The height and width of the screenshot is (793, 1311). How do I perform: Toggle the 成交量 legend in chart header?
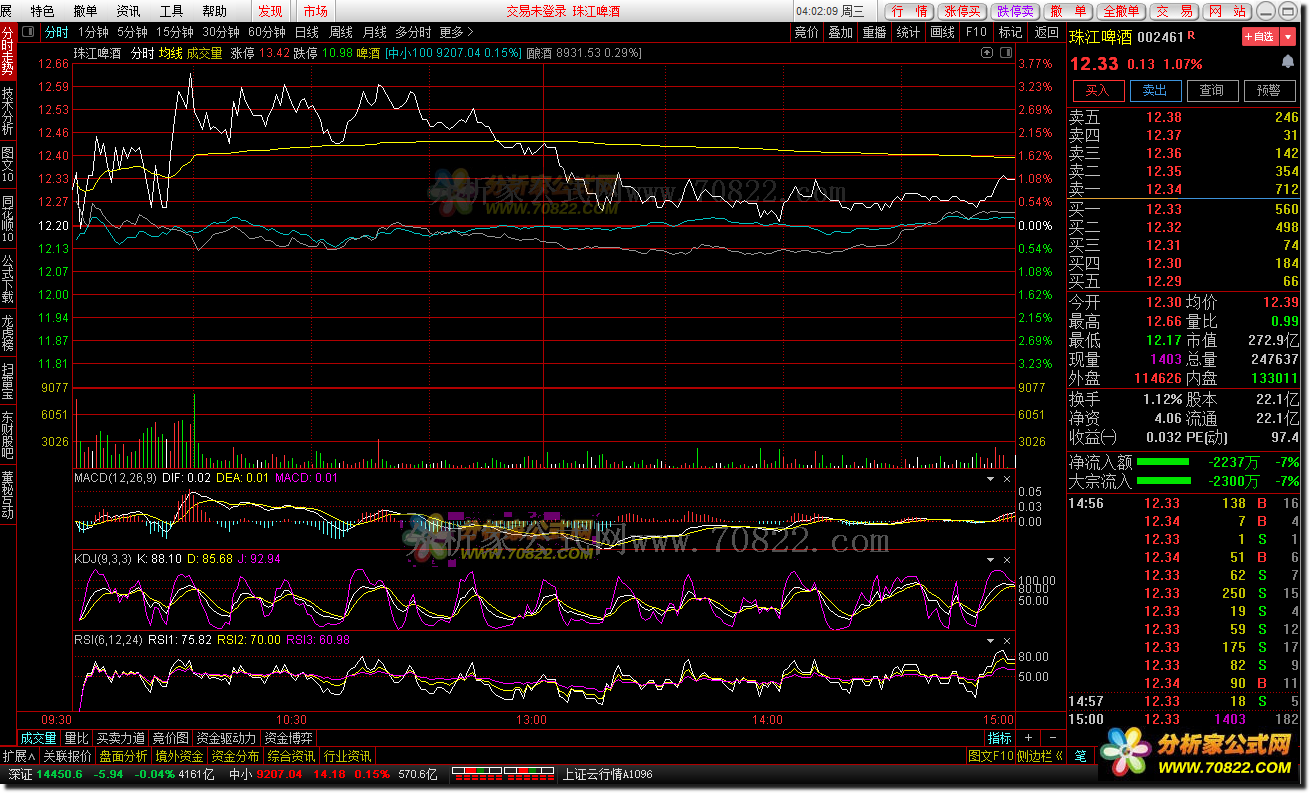pyautogui.click(x=205, y=53)
